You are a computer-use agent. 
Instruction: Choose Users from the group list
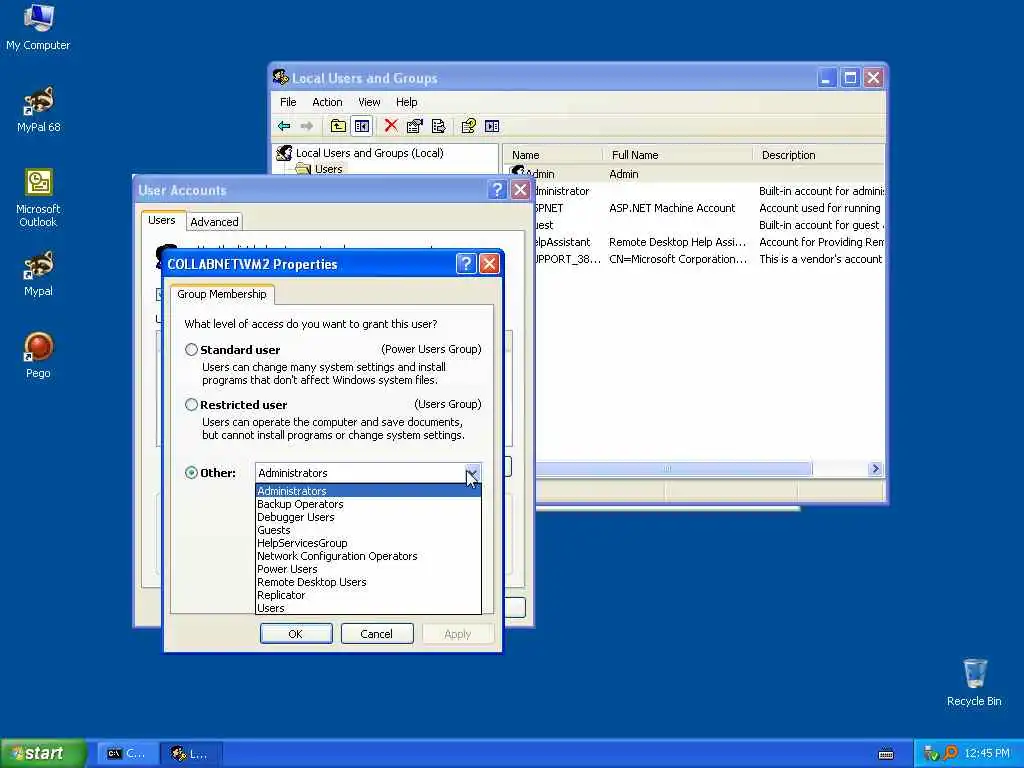(368, 608)
